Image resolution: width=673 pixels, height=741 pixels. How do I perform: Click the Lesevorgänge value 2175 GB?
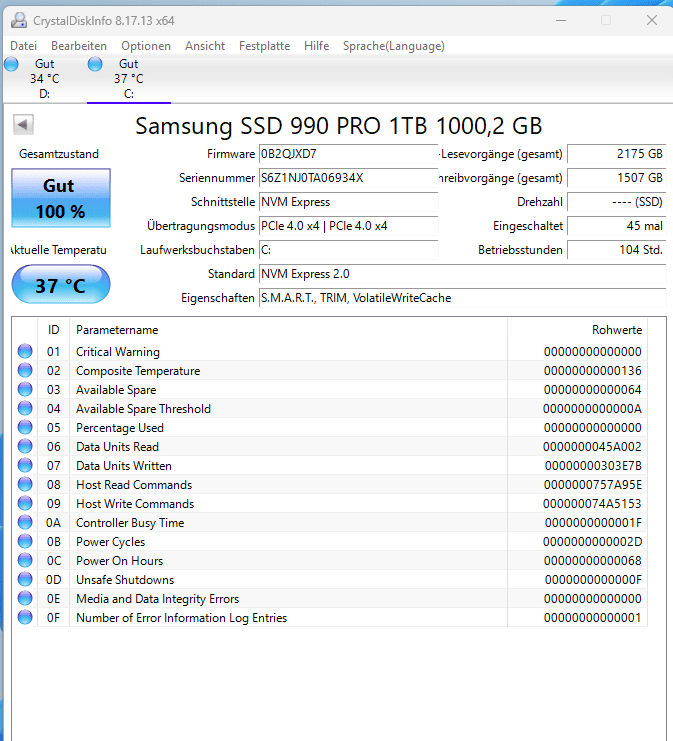(617, 154)
